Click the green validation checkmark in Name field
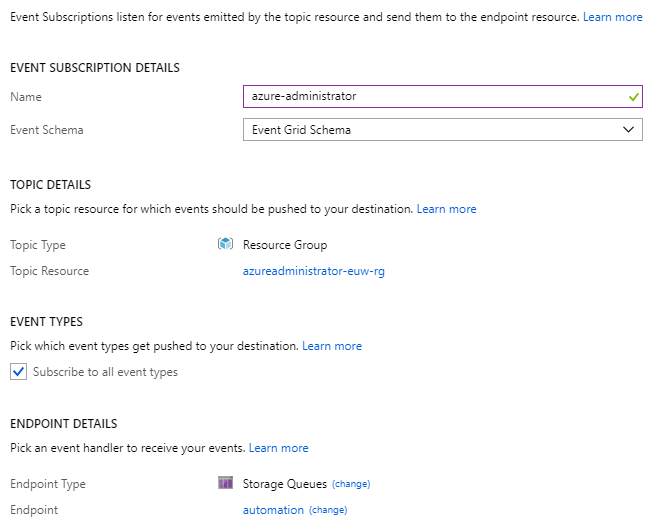 632,97
